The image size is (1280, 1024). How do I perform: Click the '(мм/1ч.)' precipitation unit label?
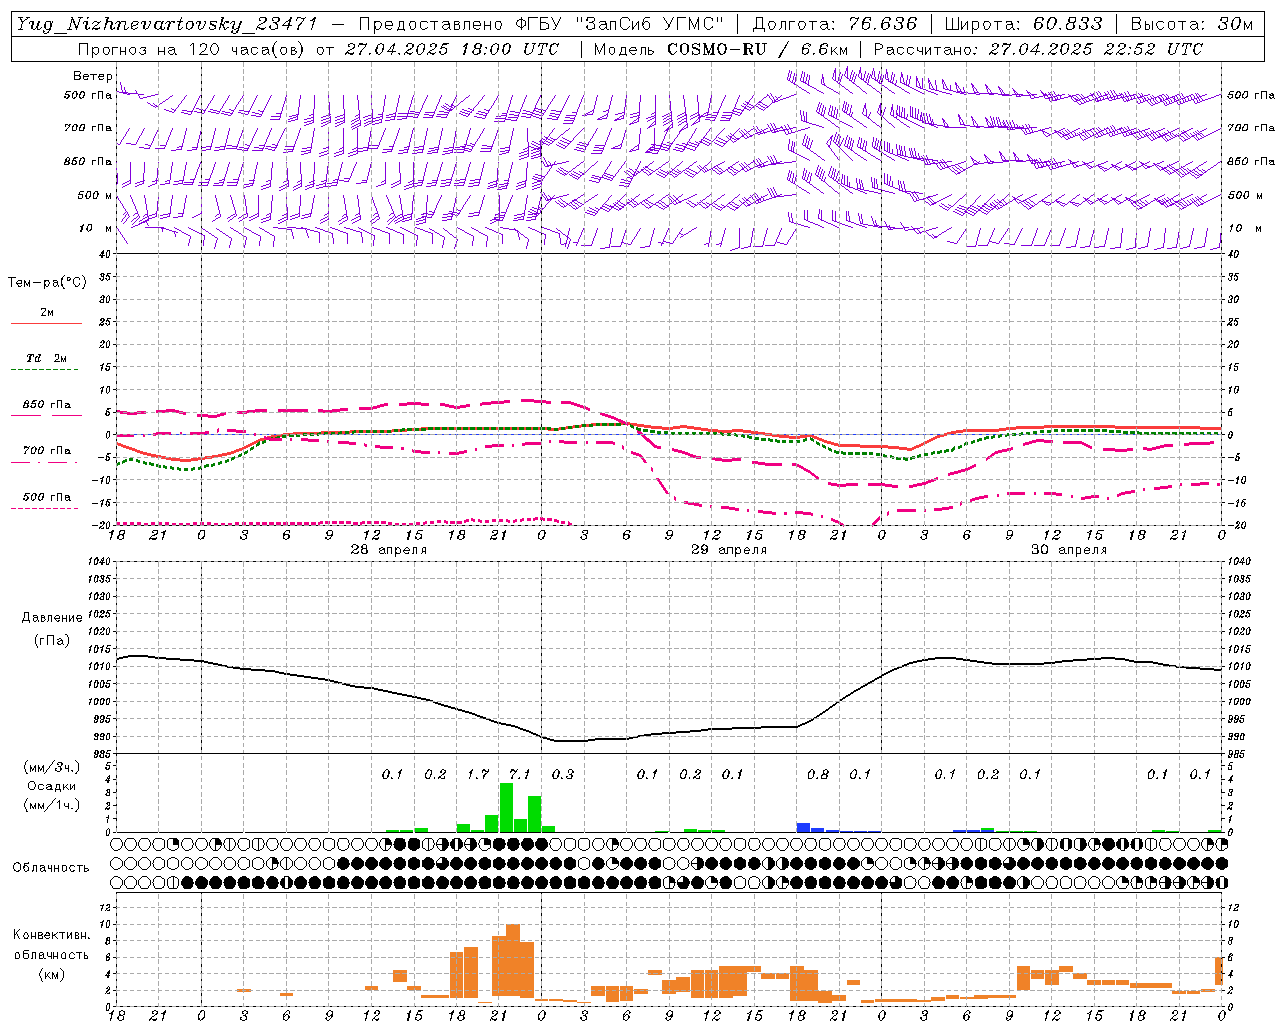coord(52,805)
